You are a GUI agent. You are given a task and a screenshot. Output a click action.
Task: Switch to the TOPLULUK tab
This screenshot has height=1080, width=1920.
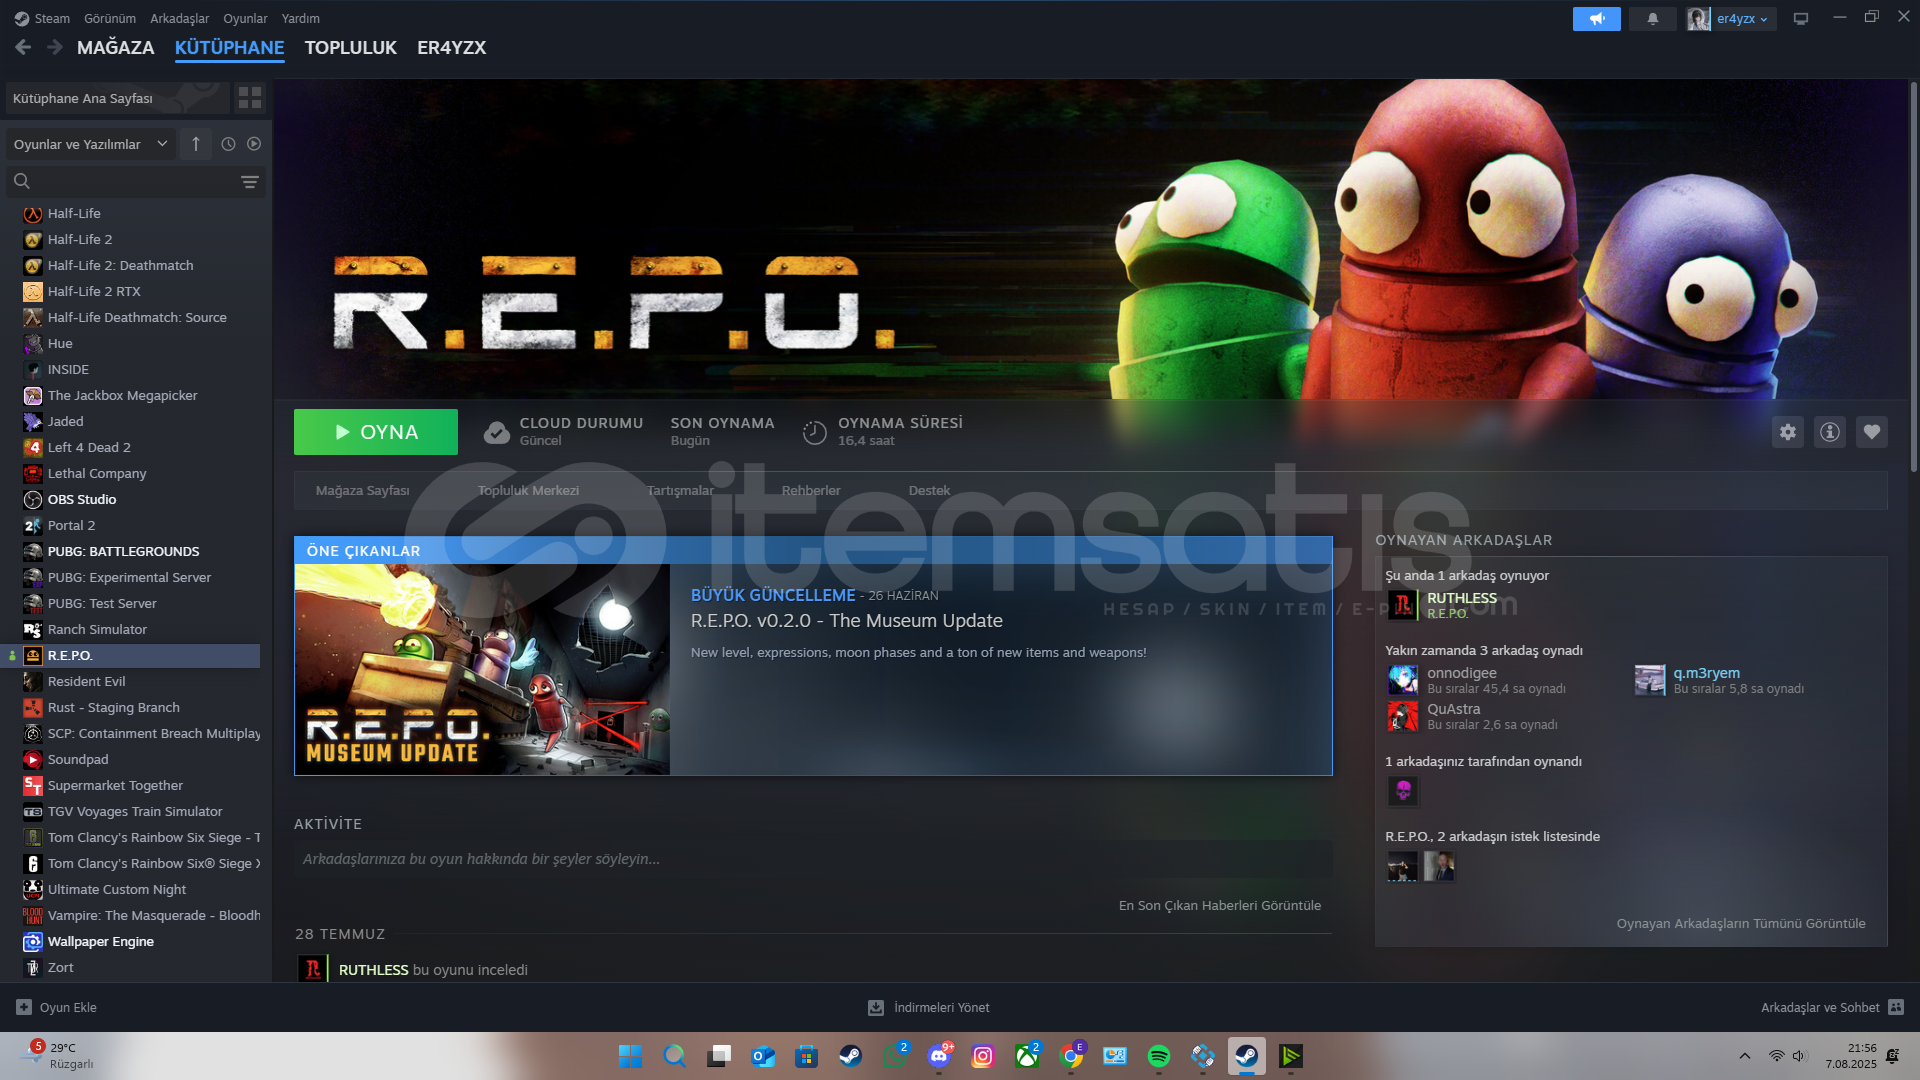[351, 48]
